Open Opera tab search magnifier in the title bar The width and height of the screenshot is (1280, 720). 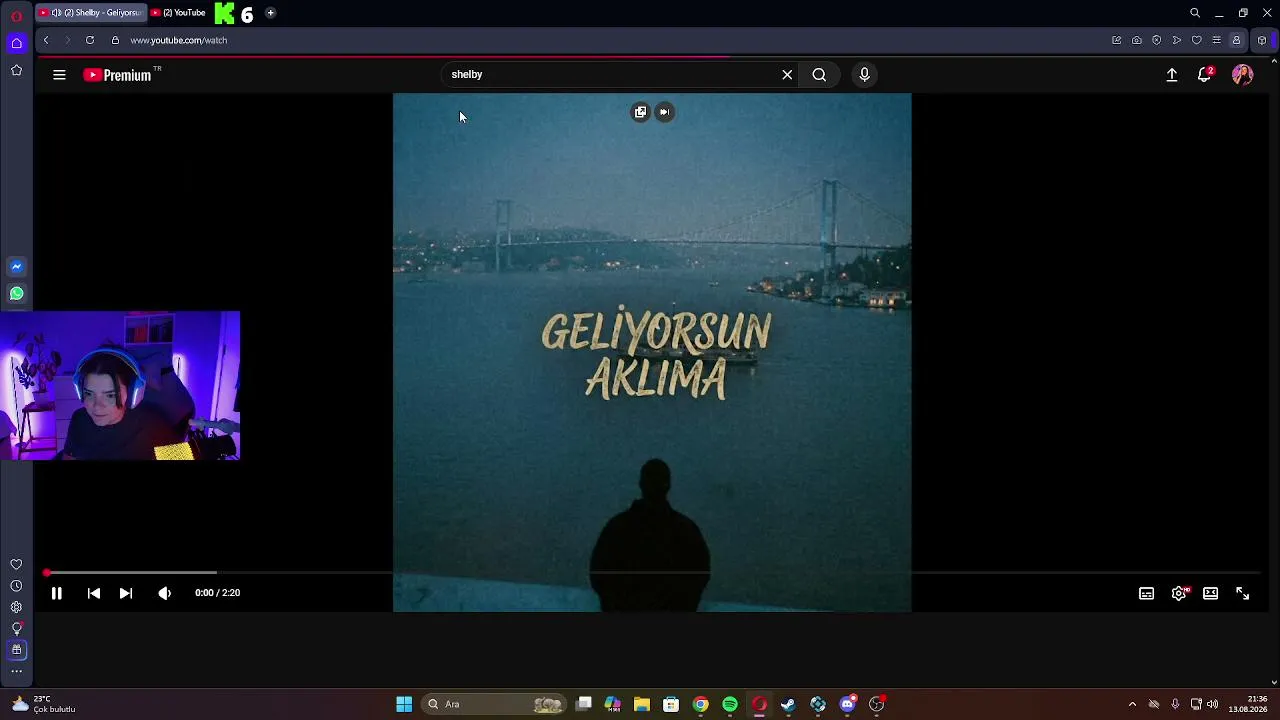tap(1195, 13)
